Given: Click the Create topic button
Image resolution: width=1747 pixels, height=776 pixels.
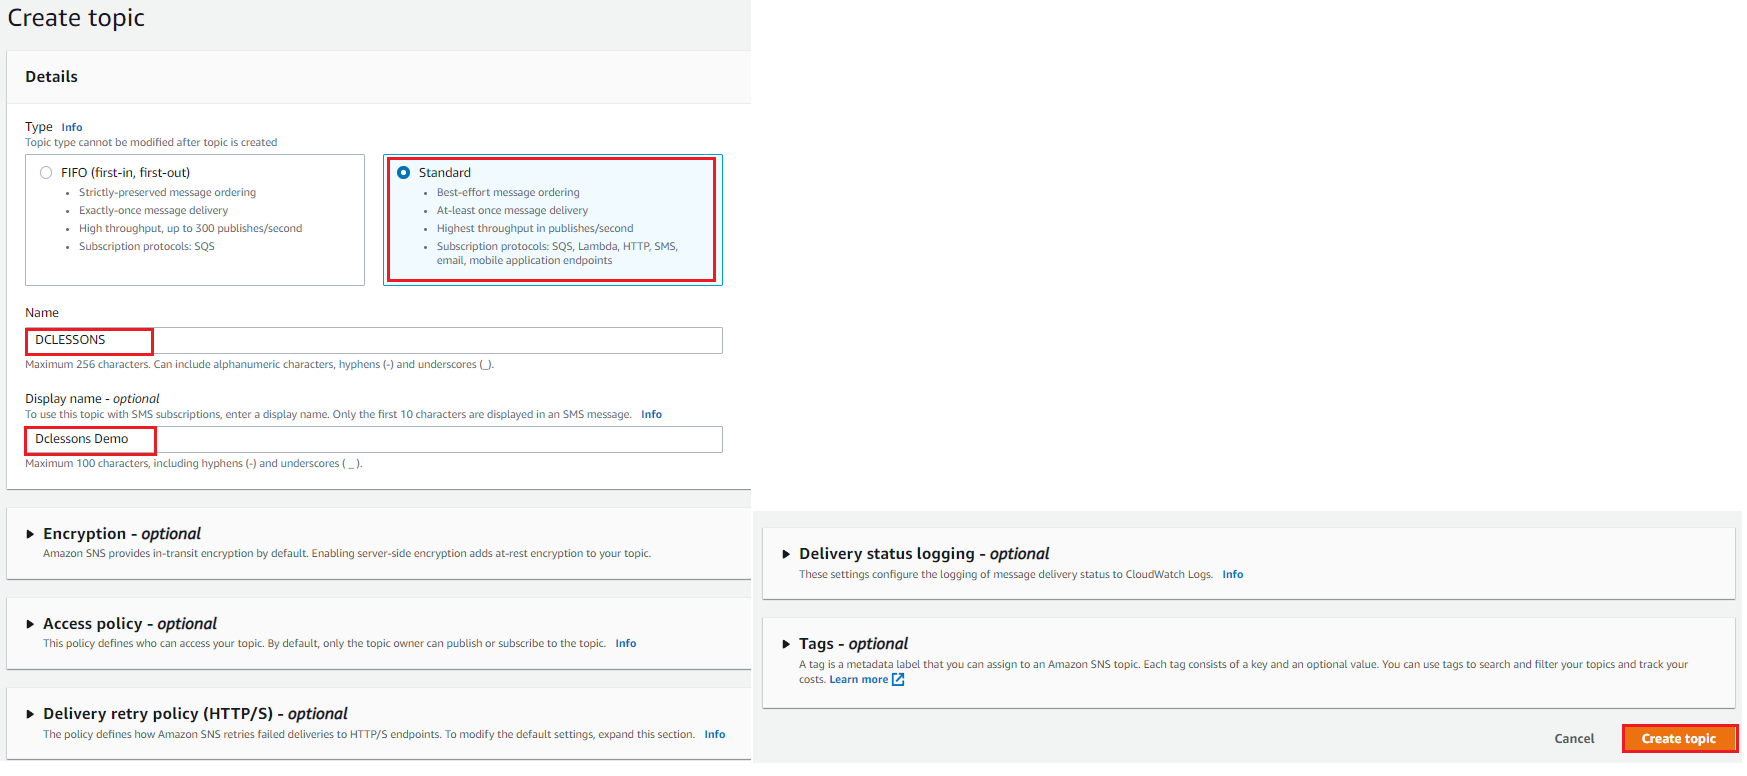Looking at the screenshot, I should point(1678,738).
